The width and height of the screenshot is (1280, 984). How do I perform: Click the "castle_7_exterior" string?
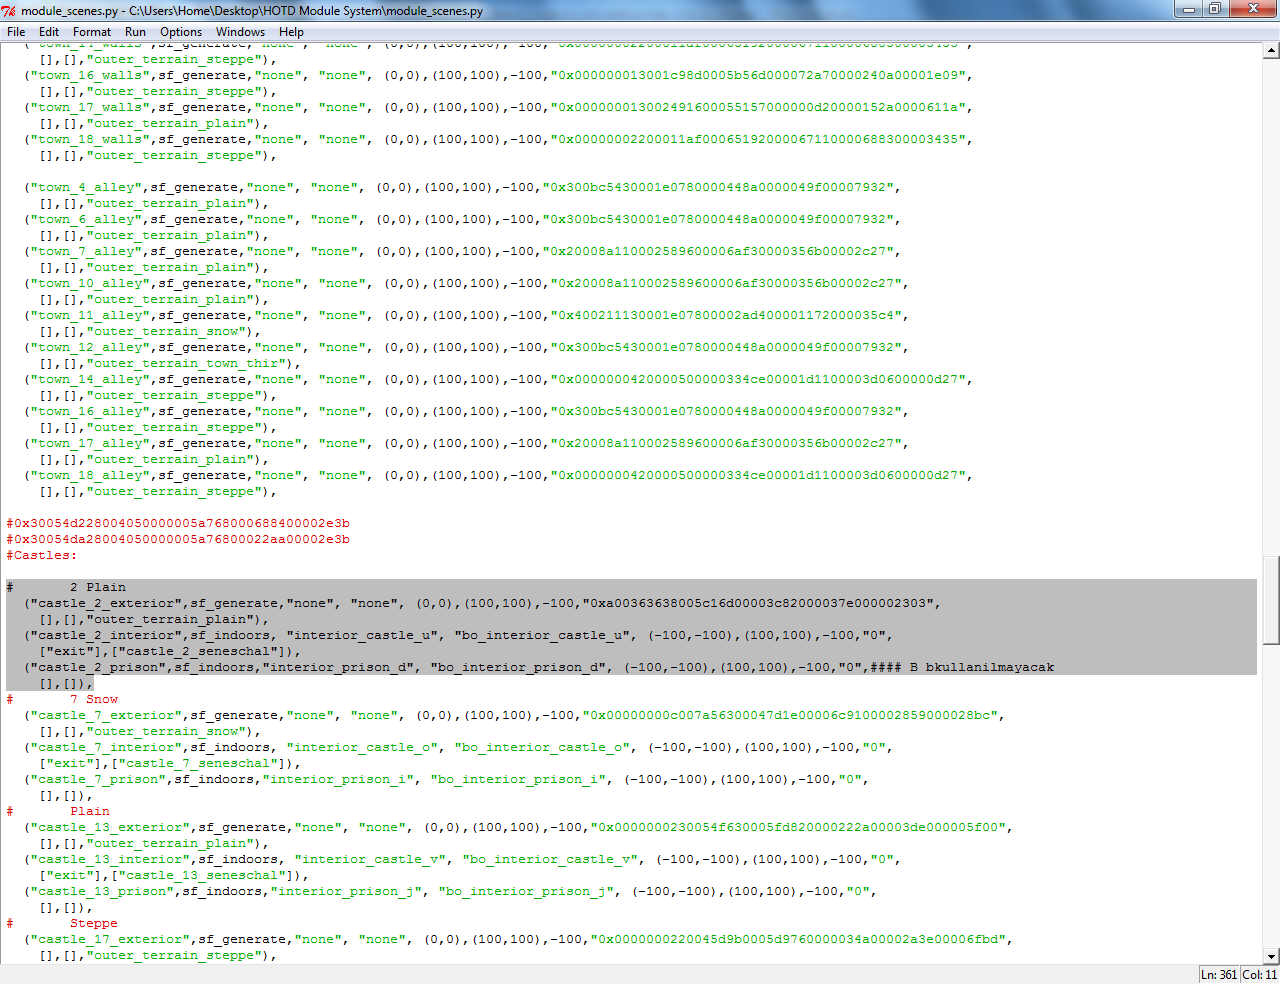coord(108,715)
